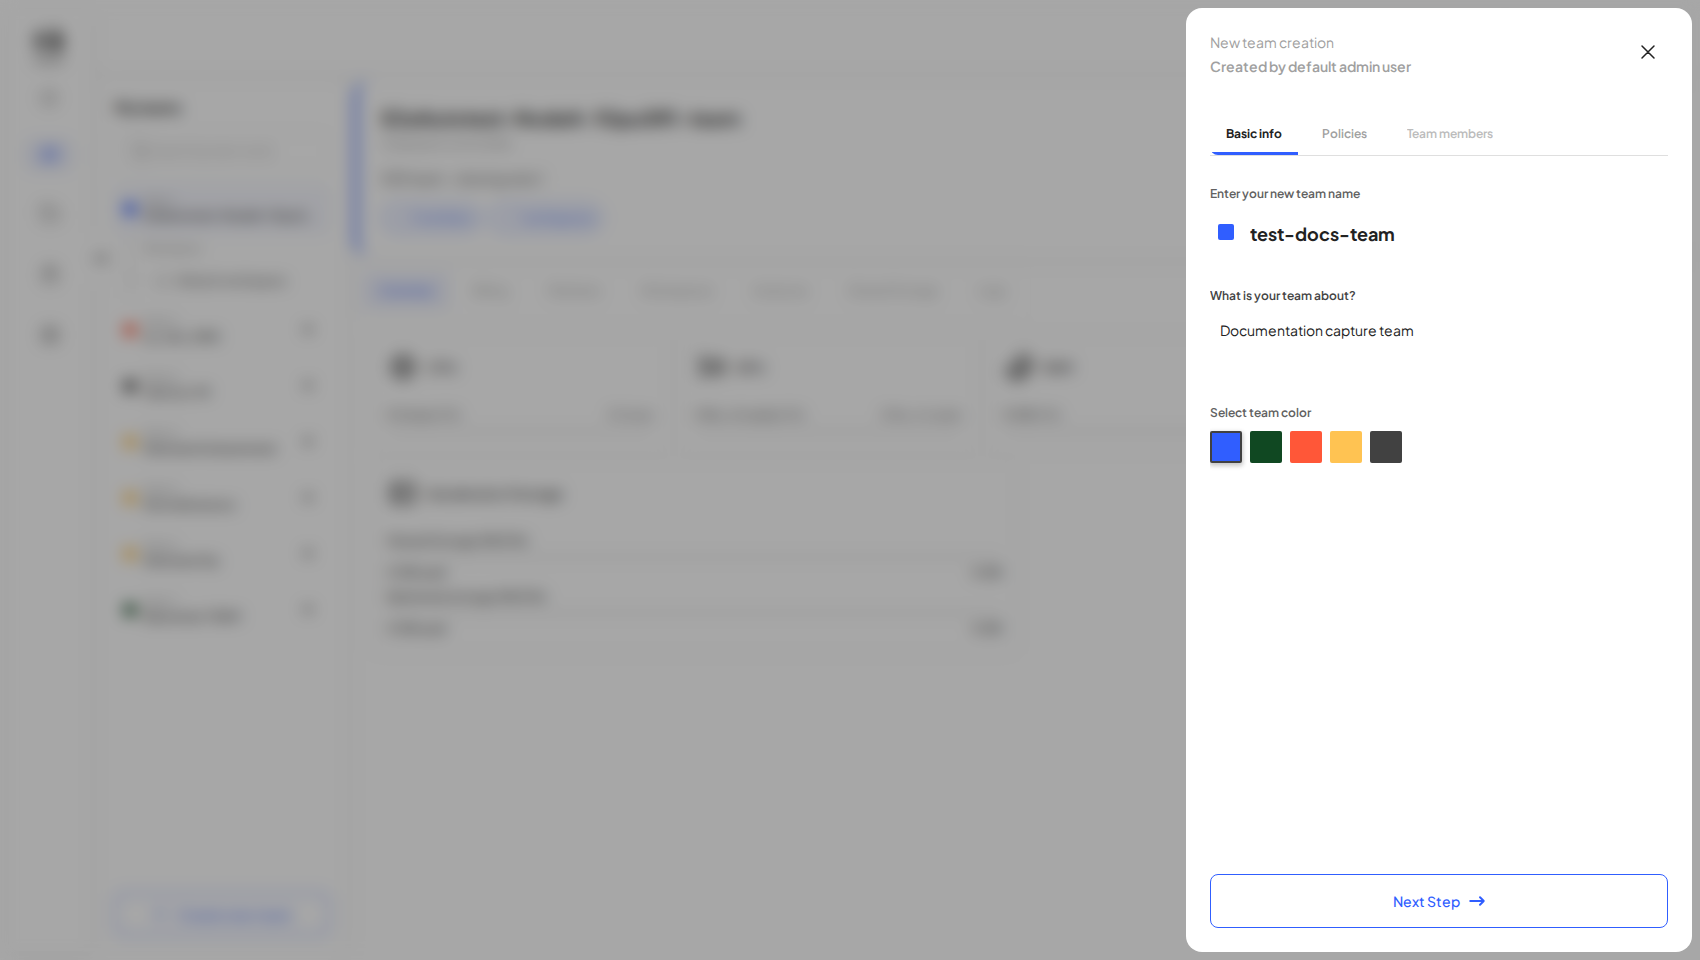Open the Team members tab
This screenshot has width=1700, height=960.
coord(1449,134)
